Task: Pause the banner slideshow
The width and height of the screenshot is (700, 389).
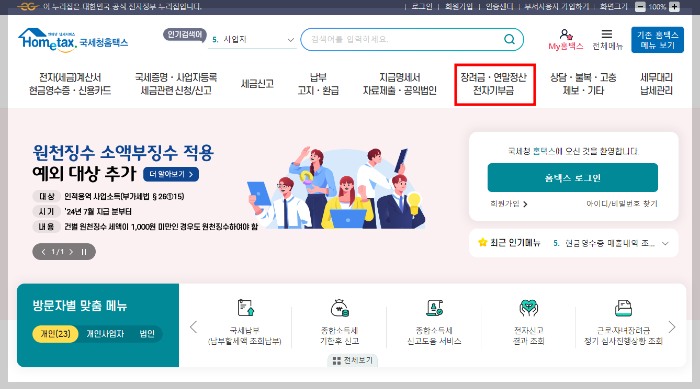Action: (84, 252)
